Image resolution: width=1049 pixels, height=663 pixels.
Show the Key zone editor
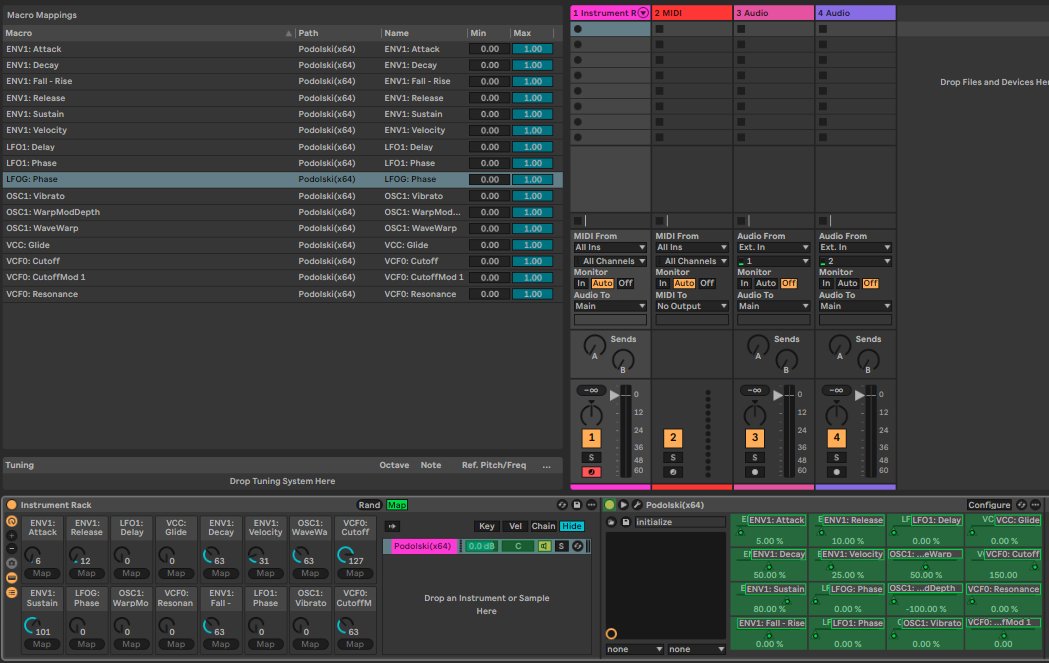point(486,527)
